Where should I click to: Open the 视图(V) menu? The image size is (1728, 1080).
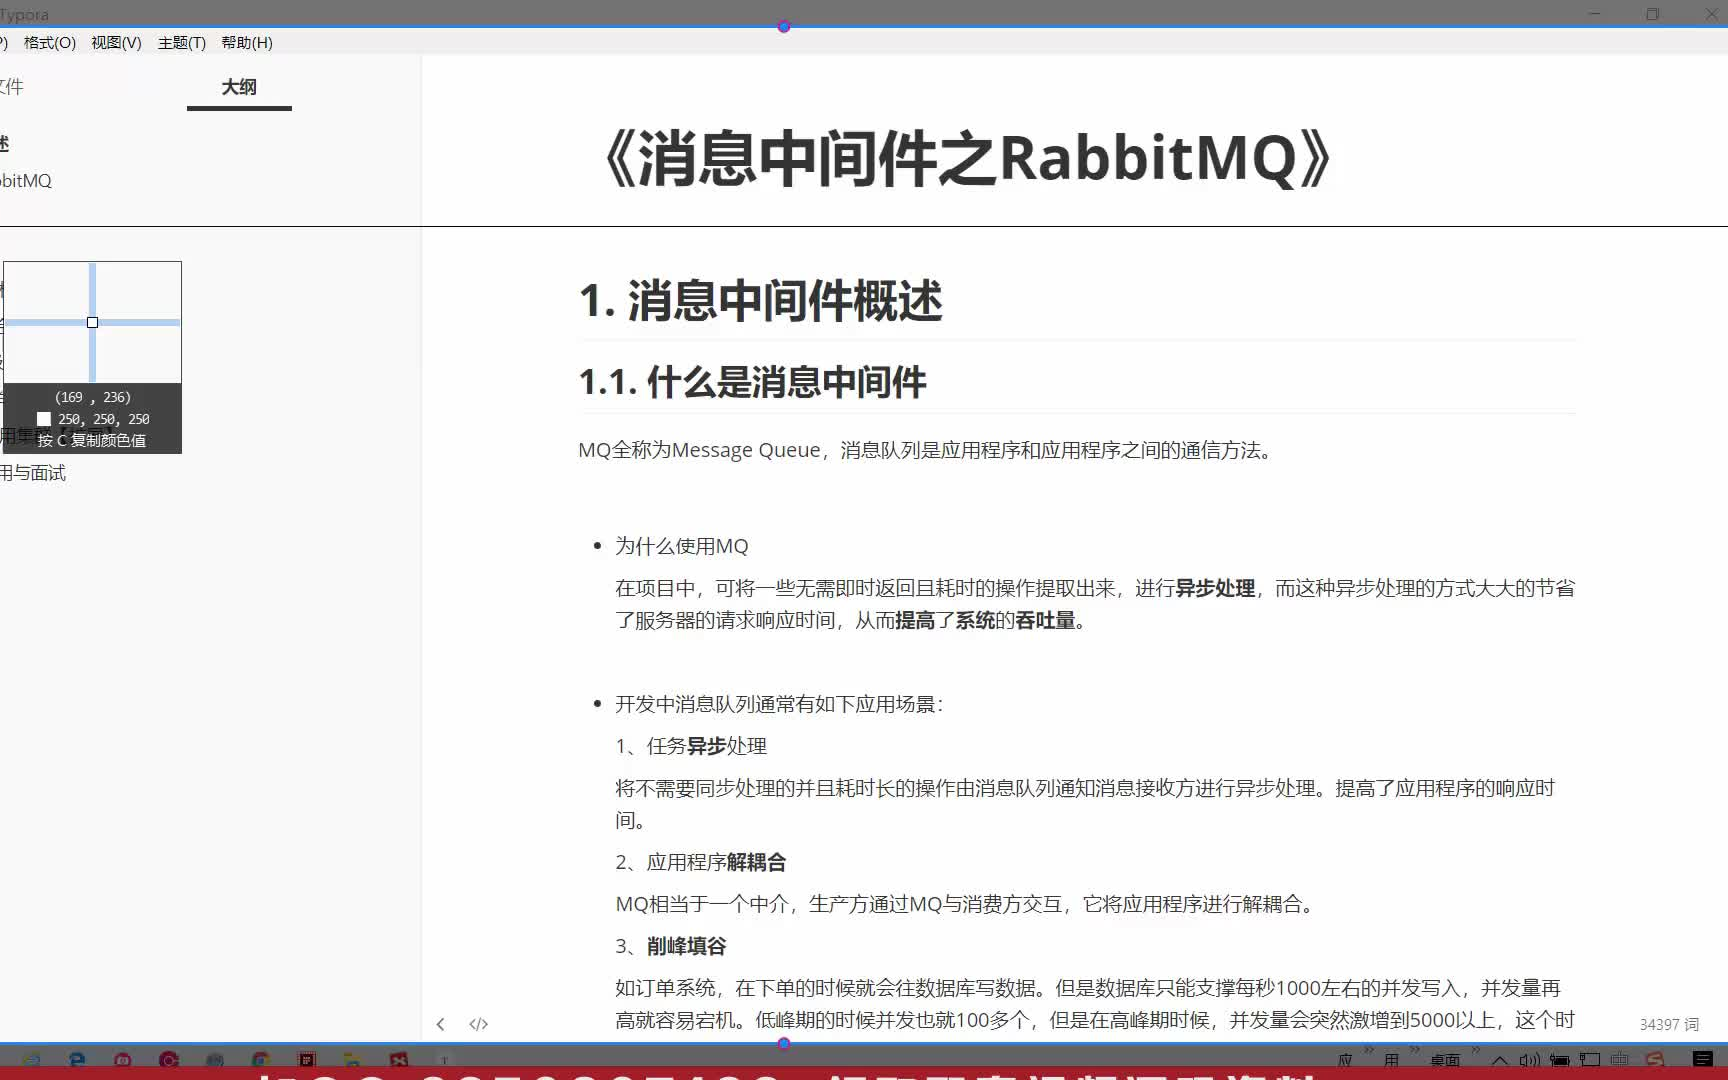click(116, 43)
